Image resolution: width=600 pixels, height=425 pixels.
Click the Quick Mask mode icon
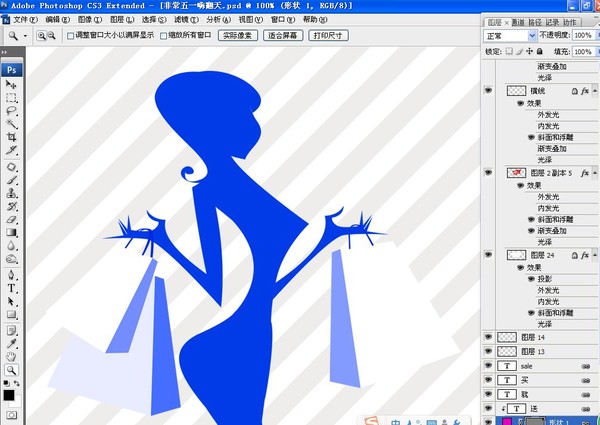click(x=11, y=415)
